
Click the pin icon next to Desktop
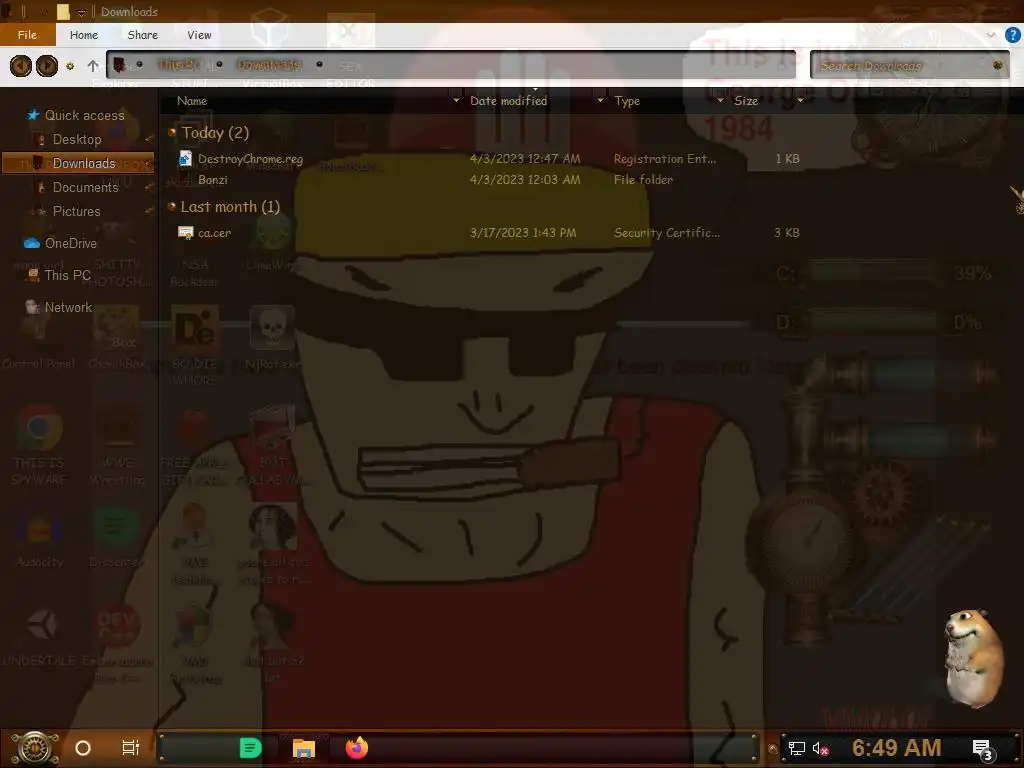[150, 139]
